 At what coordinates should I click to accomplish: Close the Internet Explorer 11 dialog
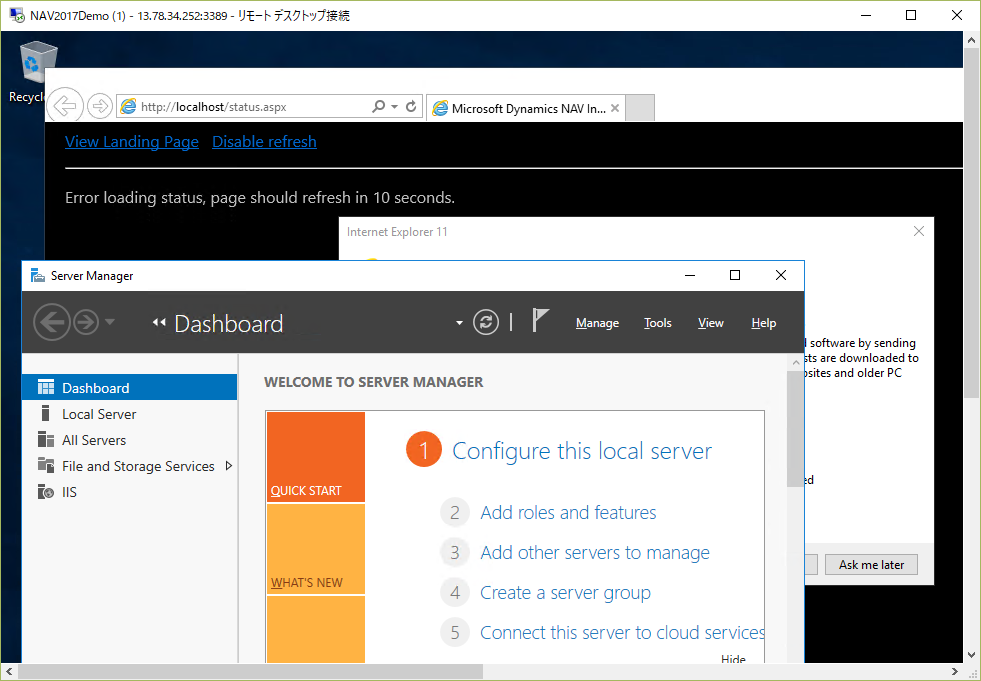click(x=918, y=231)
